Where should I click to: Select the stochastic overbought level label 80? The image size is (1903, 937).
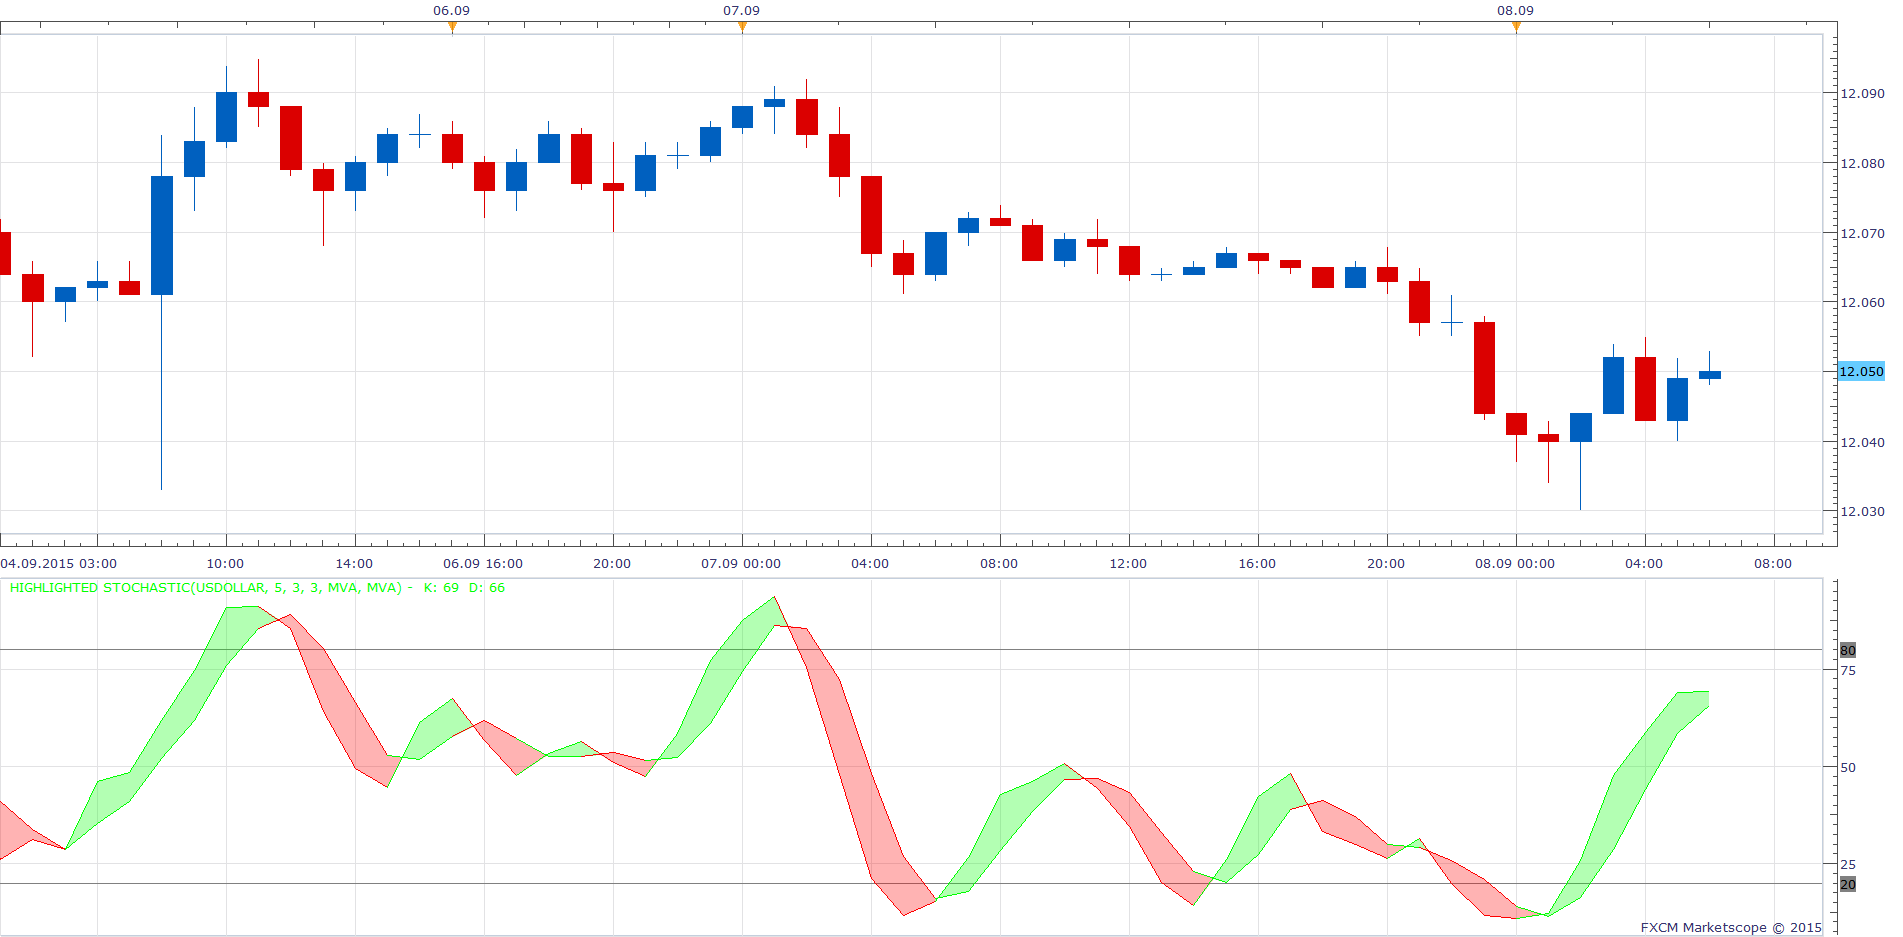click(x=1848, y=650)
